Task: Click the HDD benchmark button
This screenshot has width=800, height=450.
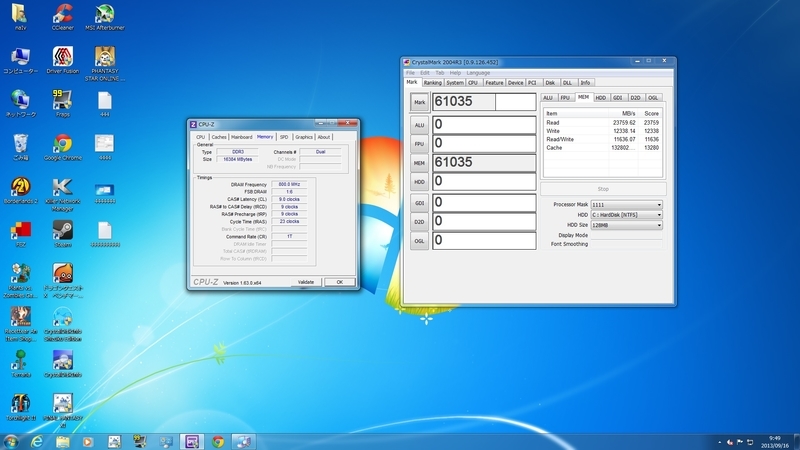Action: [419, 182]
